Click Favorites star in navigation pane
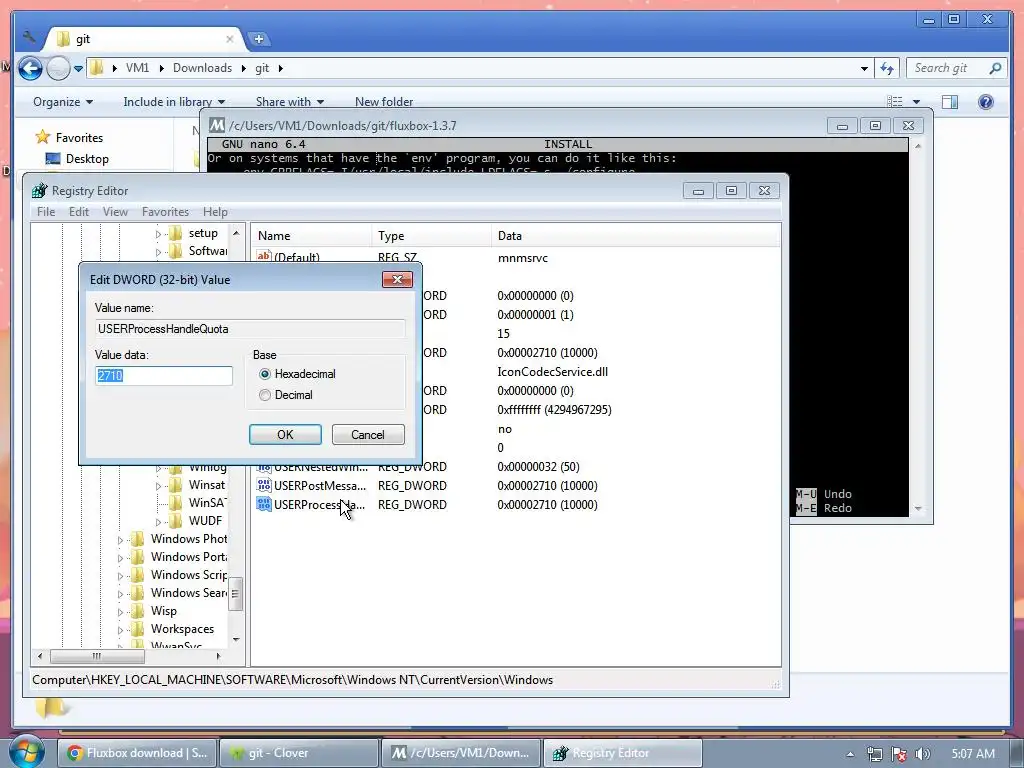Image resolution: width=1024 pixels, height=768 pixels. coord(43,137)
